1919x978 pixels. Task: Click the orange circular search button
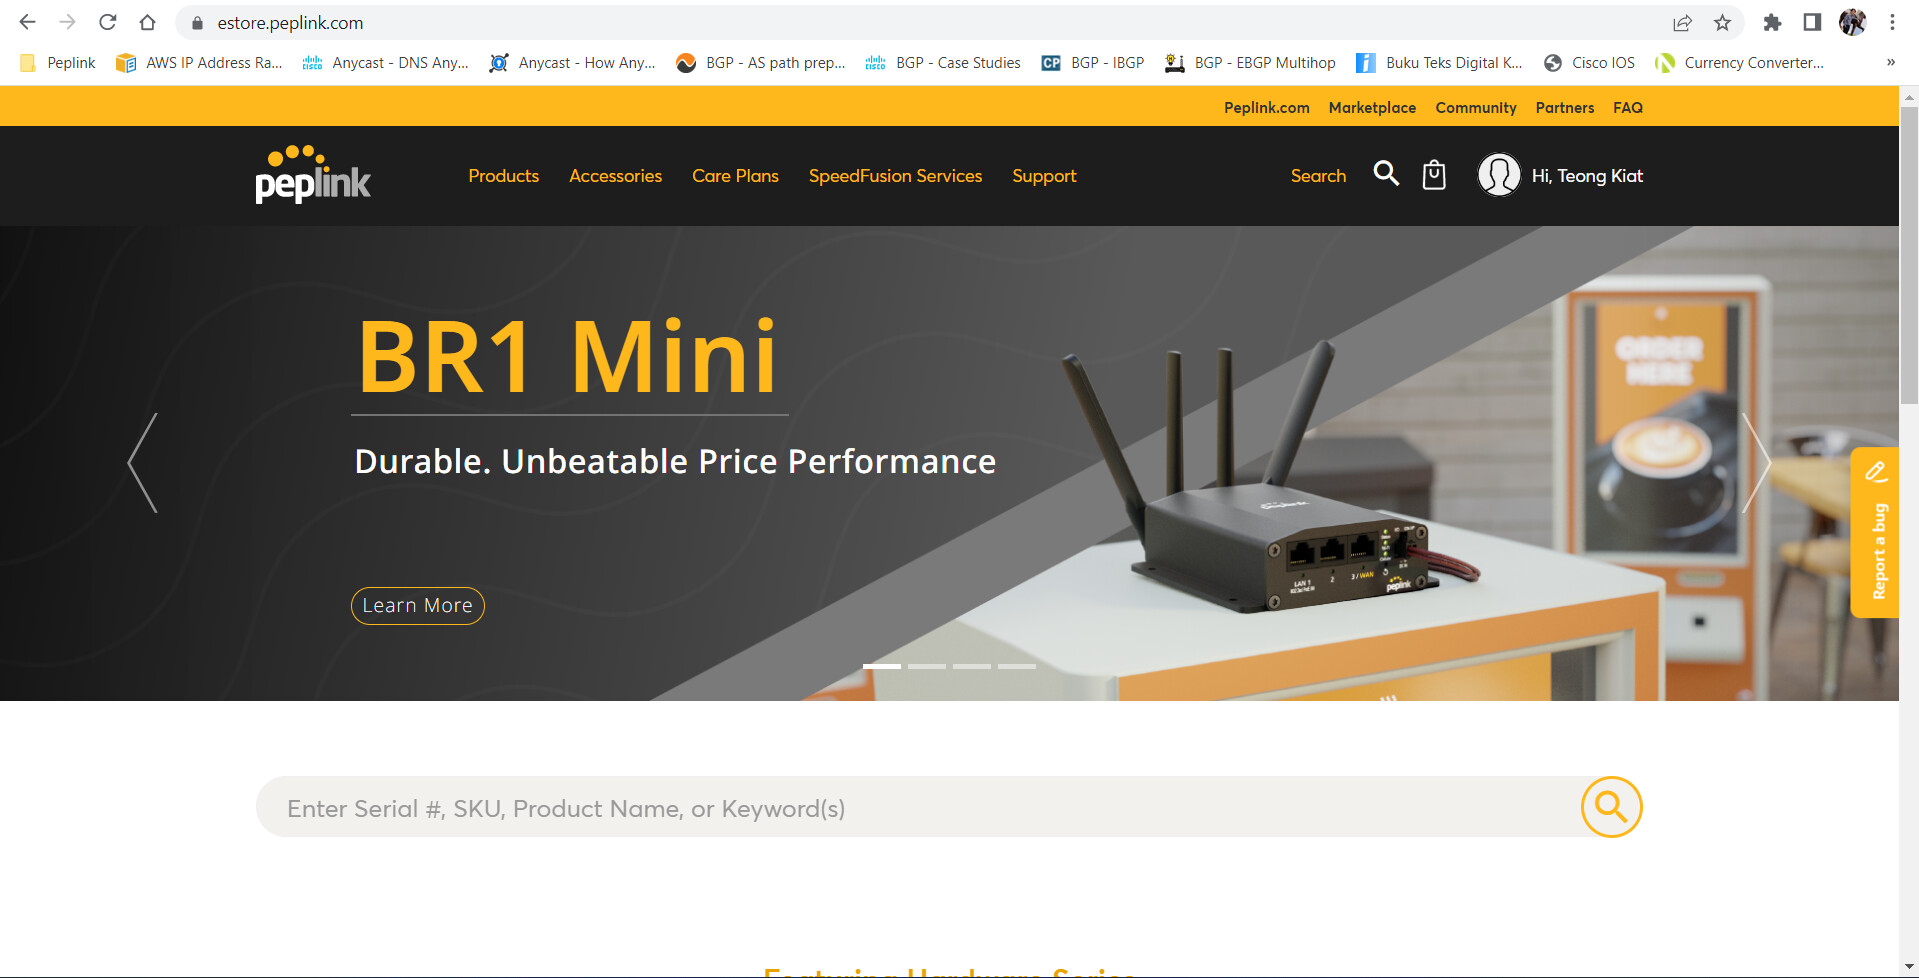1611,806
